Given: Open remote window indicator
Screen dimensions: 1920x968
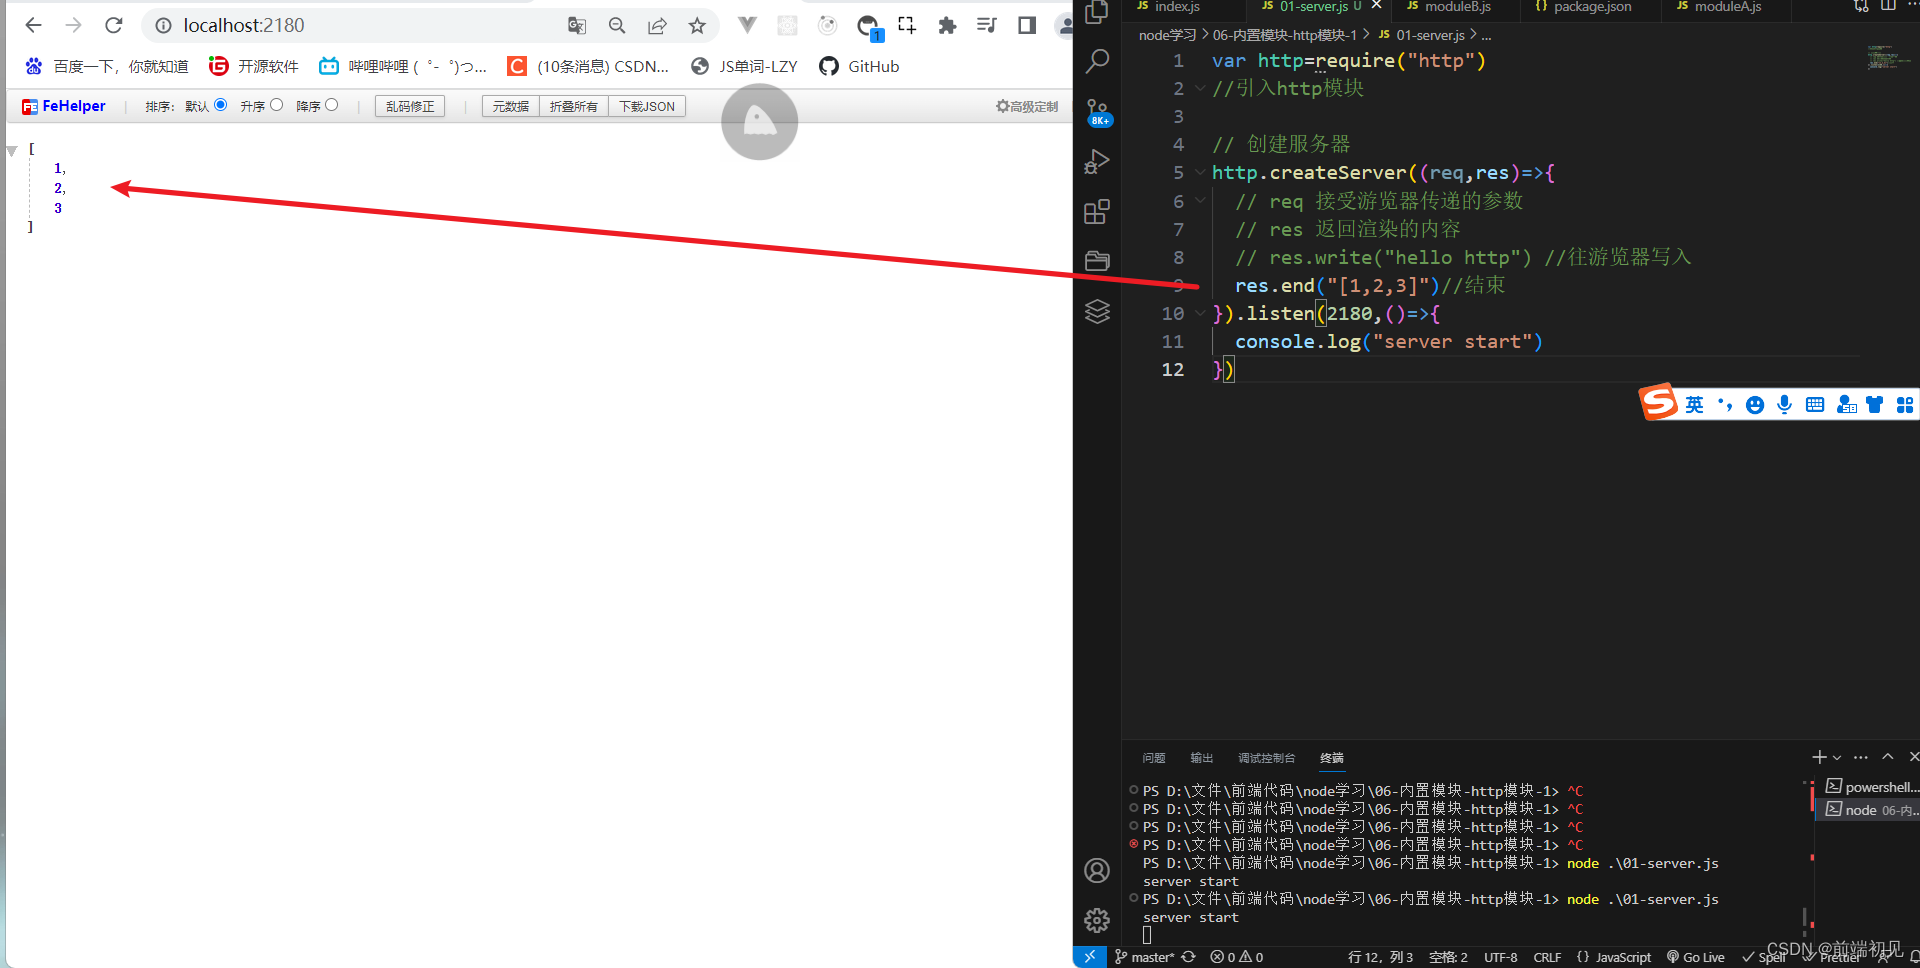Looking at the screenshot, I should [1090, 957].
